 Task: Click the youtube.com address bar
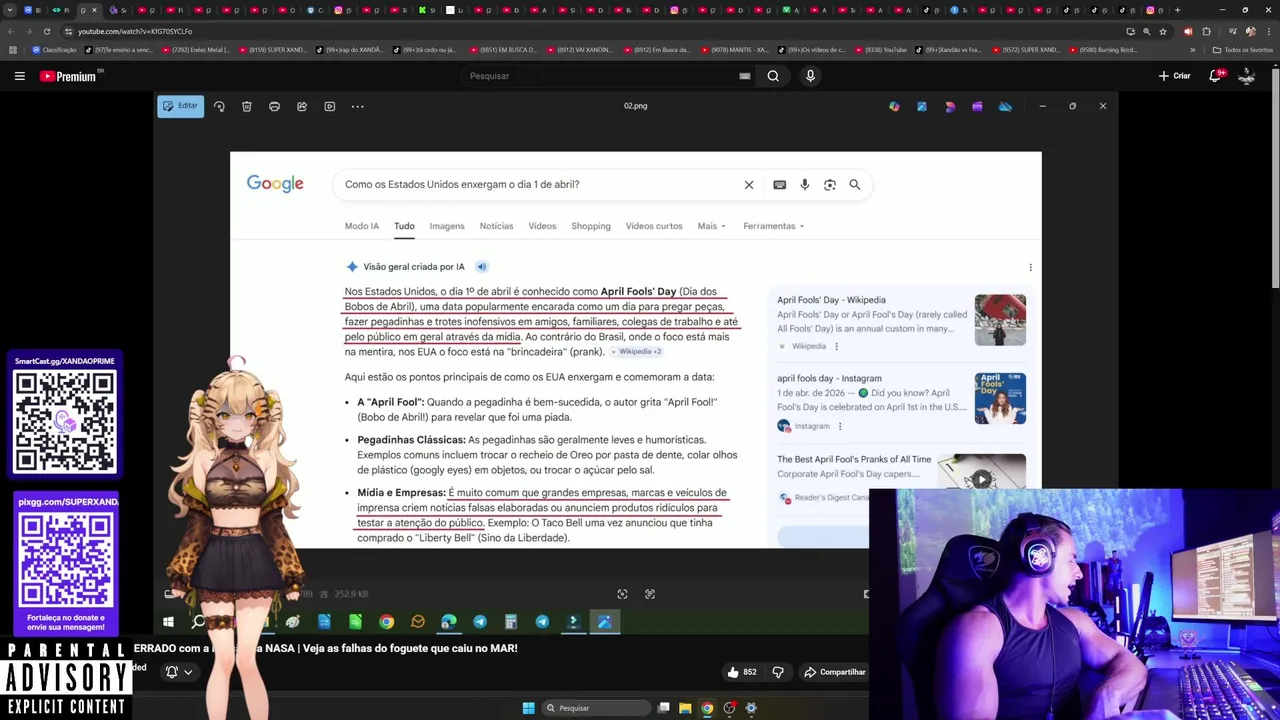coord(600,31)
